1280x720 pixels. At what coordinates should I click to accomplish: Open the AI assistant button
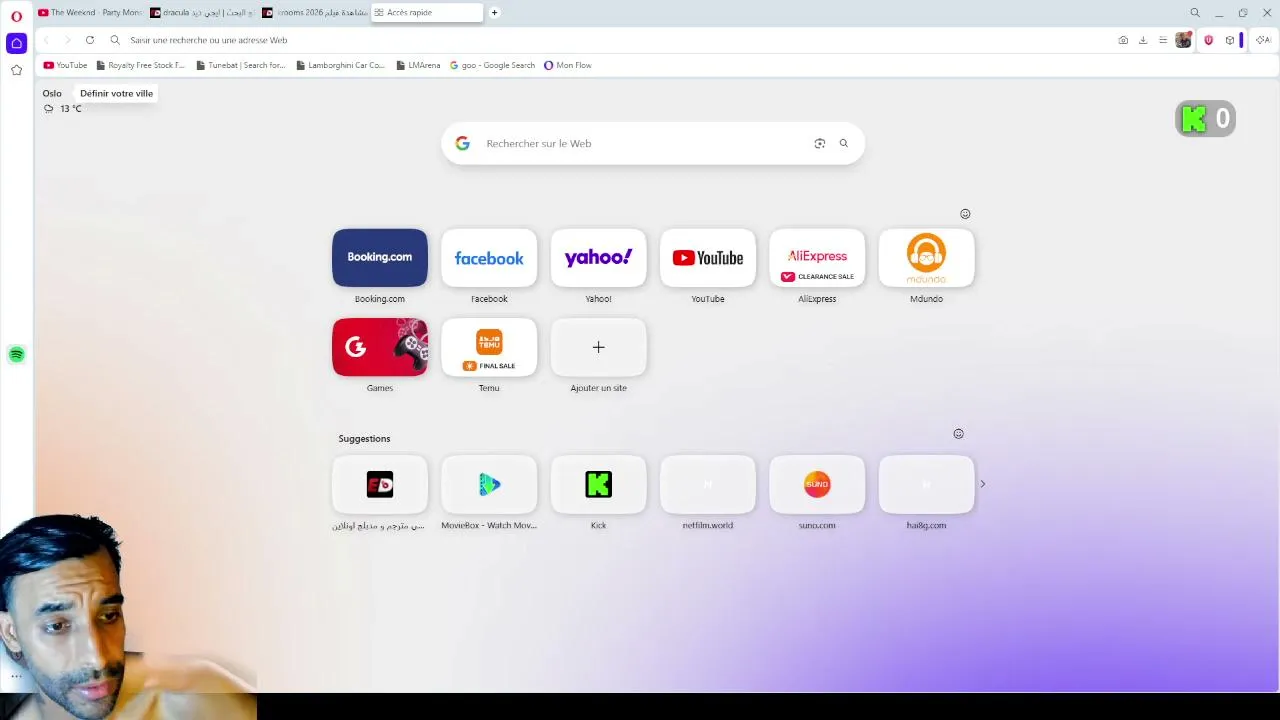point(1263,40)
